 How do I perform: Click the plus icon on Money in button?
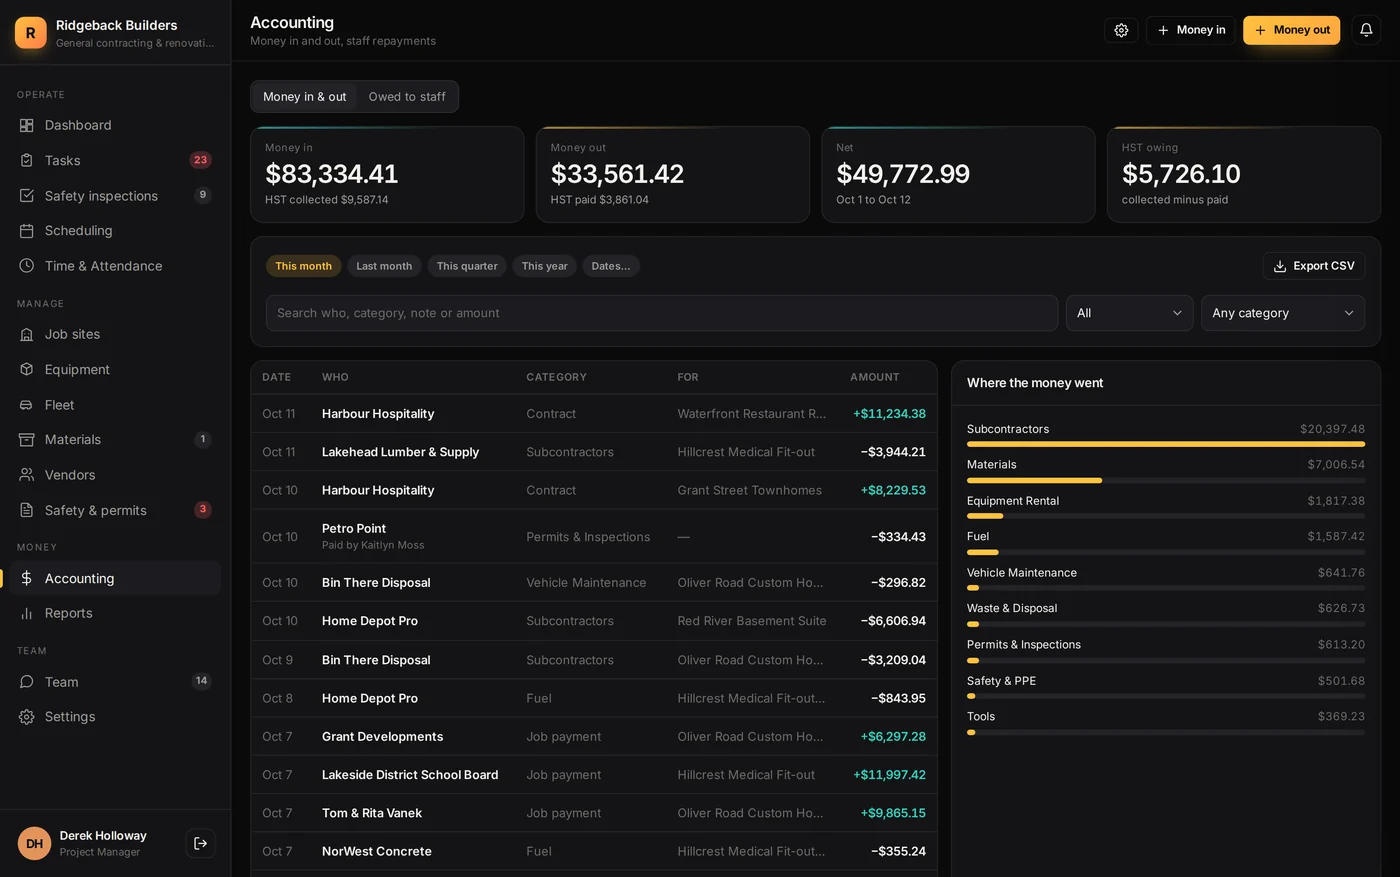[x=1163, y=30]
